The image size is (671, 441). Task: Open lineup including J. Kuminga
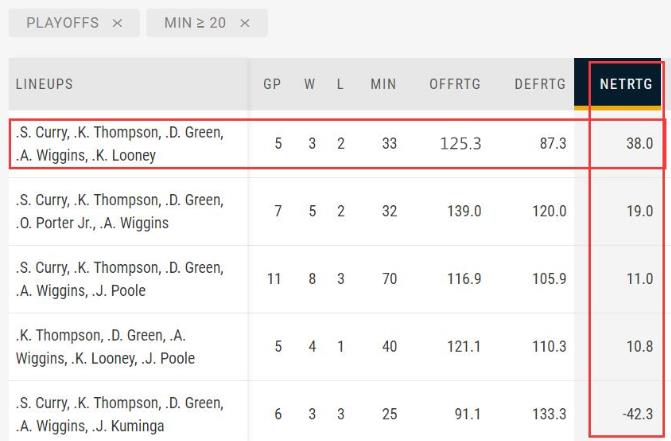coord(120,414)
